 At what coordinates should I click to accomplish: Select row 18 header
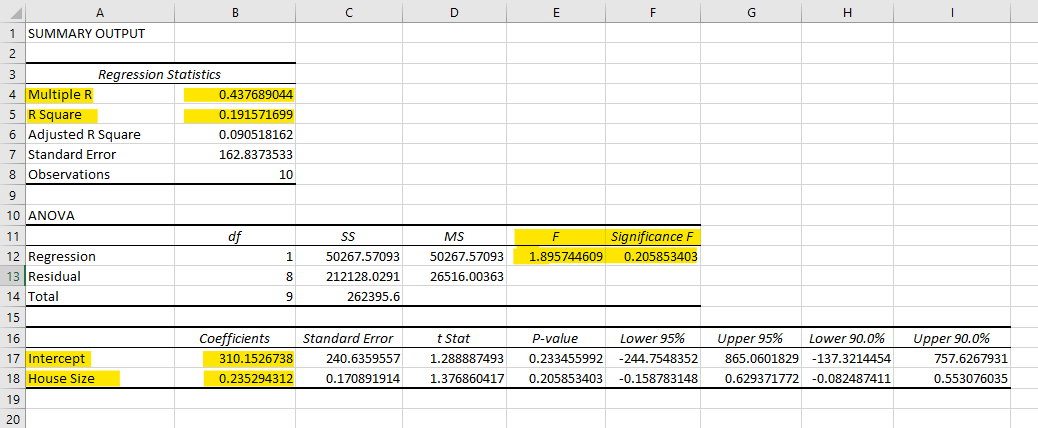(x=11, y=379)
